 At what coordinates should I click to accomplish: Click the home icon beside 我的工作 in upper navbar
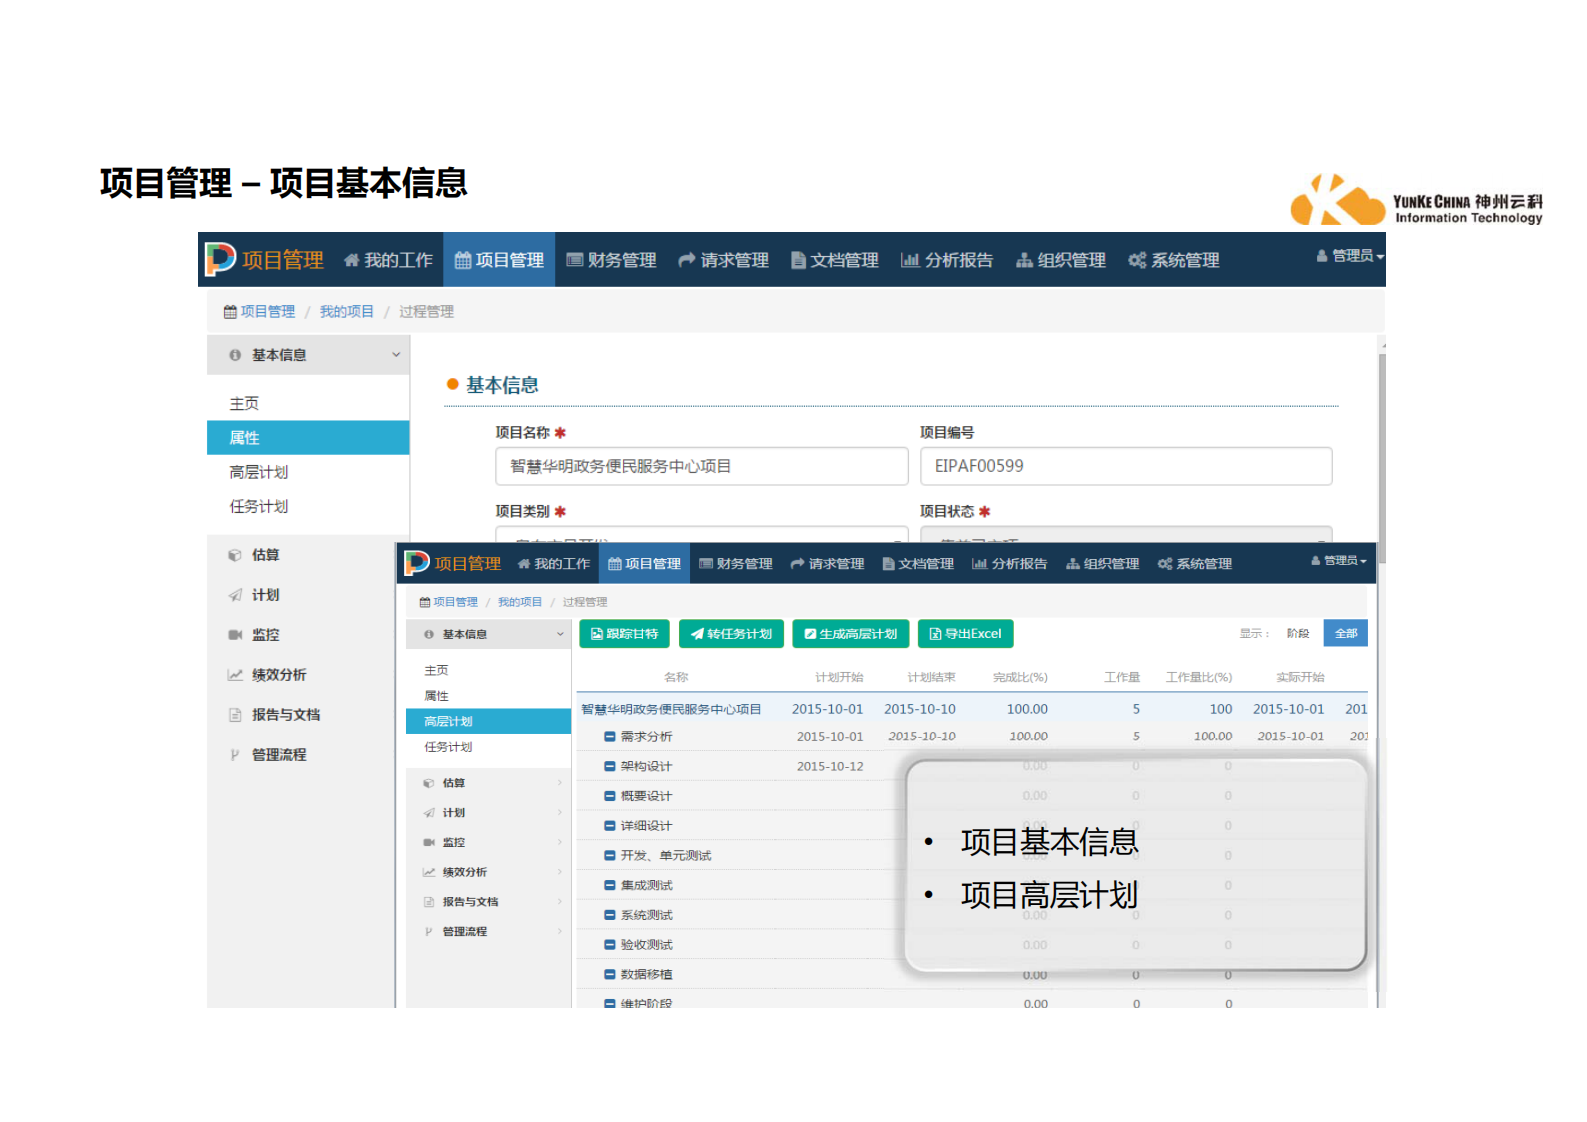pos(351,260)
